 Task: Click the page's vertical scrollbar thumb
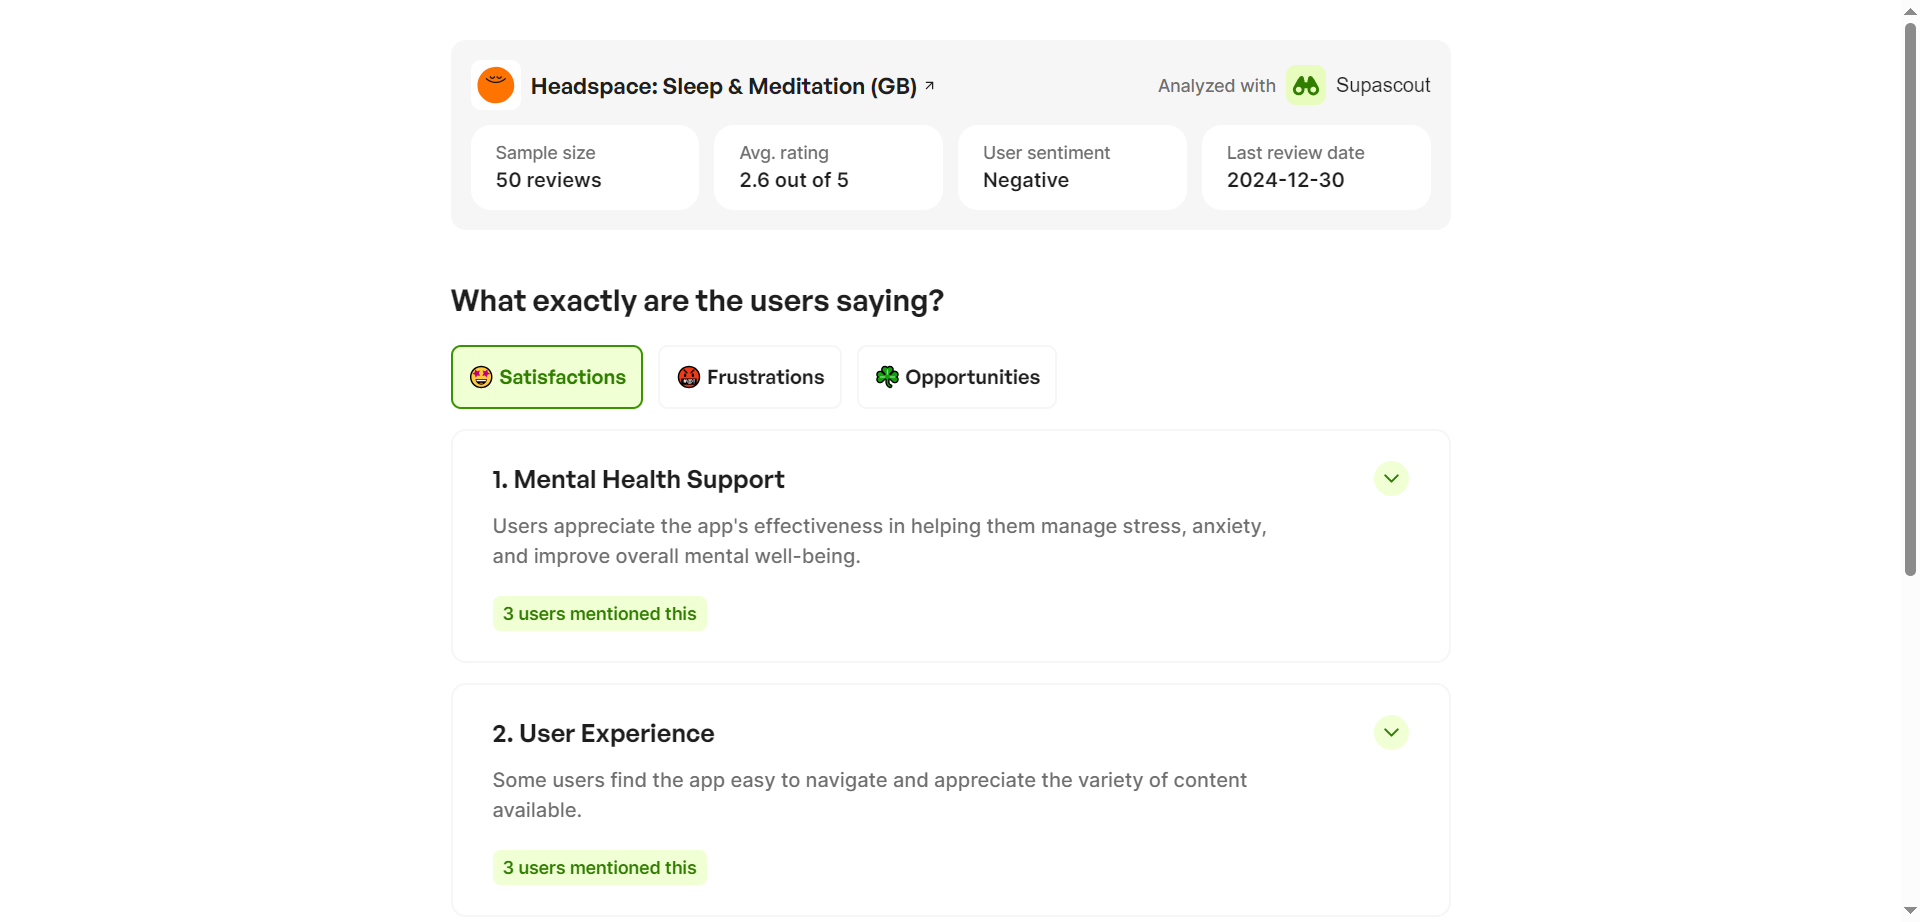[x=1910, y=300]
